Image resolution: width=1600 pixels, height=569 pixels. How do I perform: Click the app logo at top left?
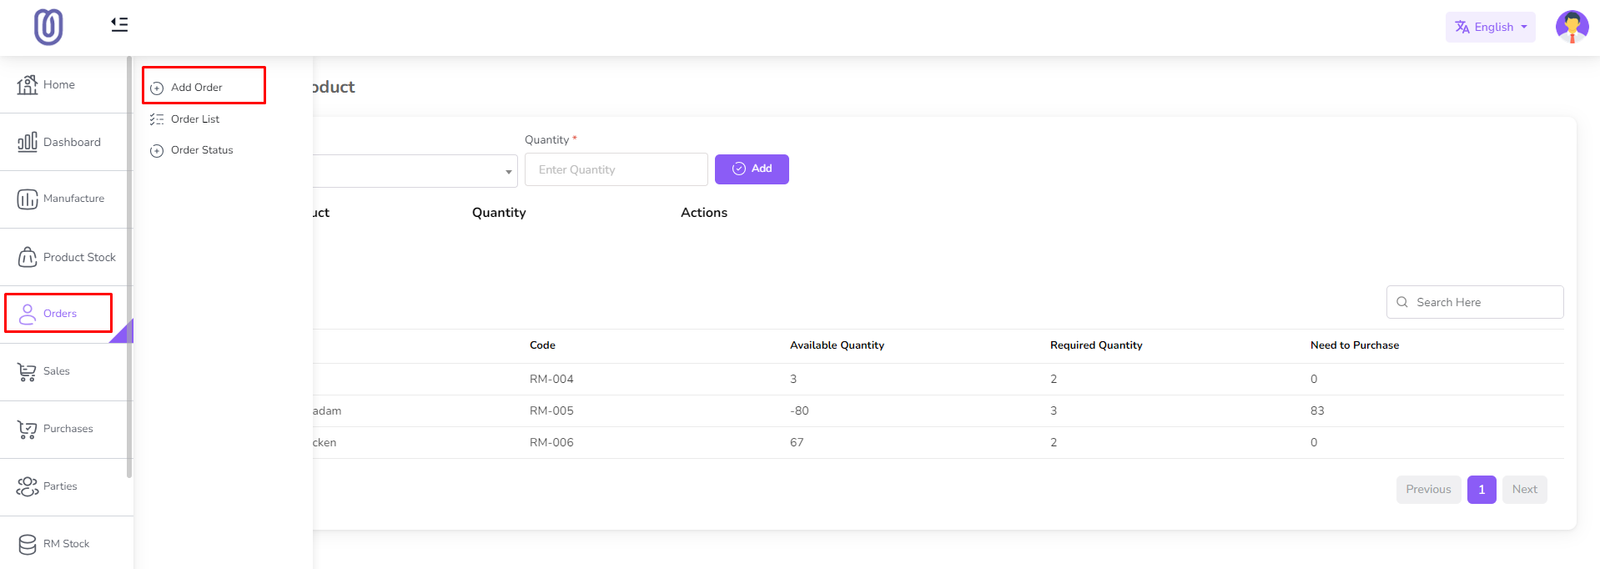pyautogui.click(x=48, y=27)
